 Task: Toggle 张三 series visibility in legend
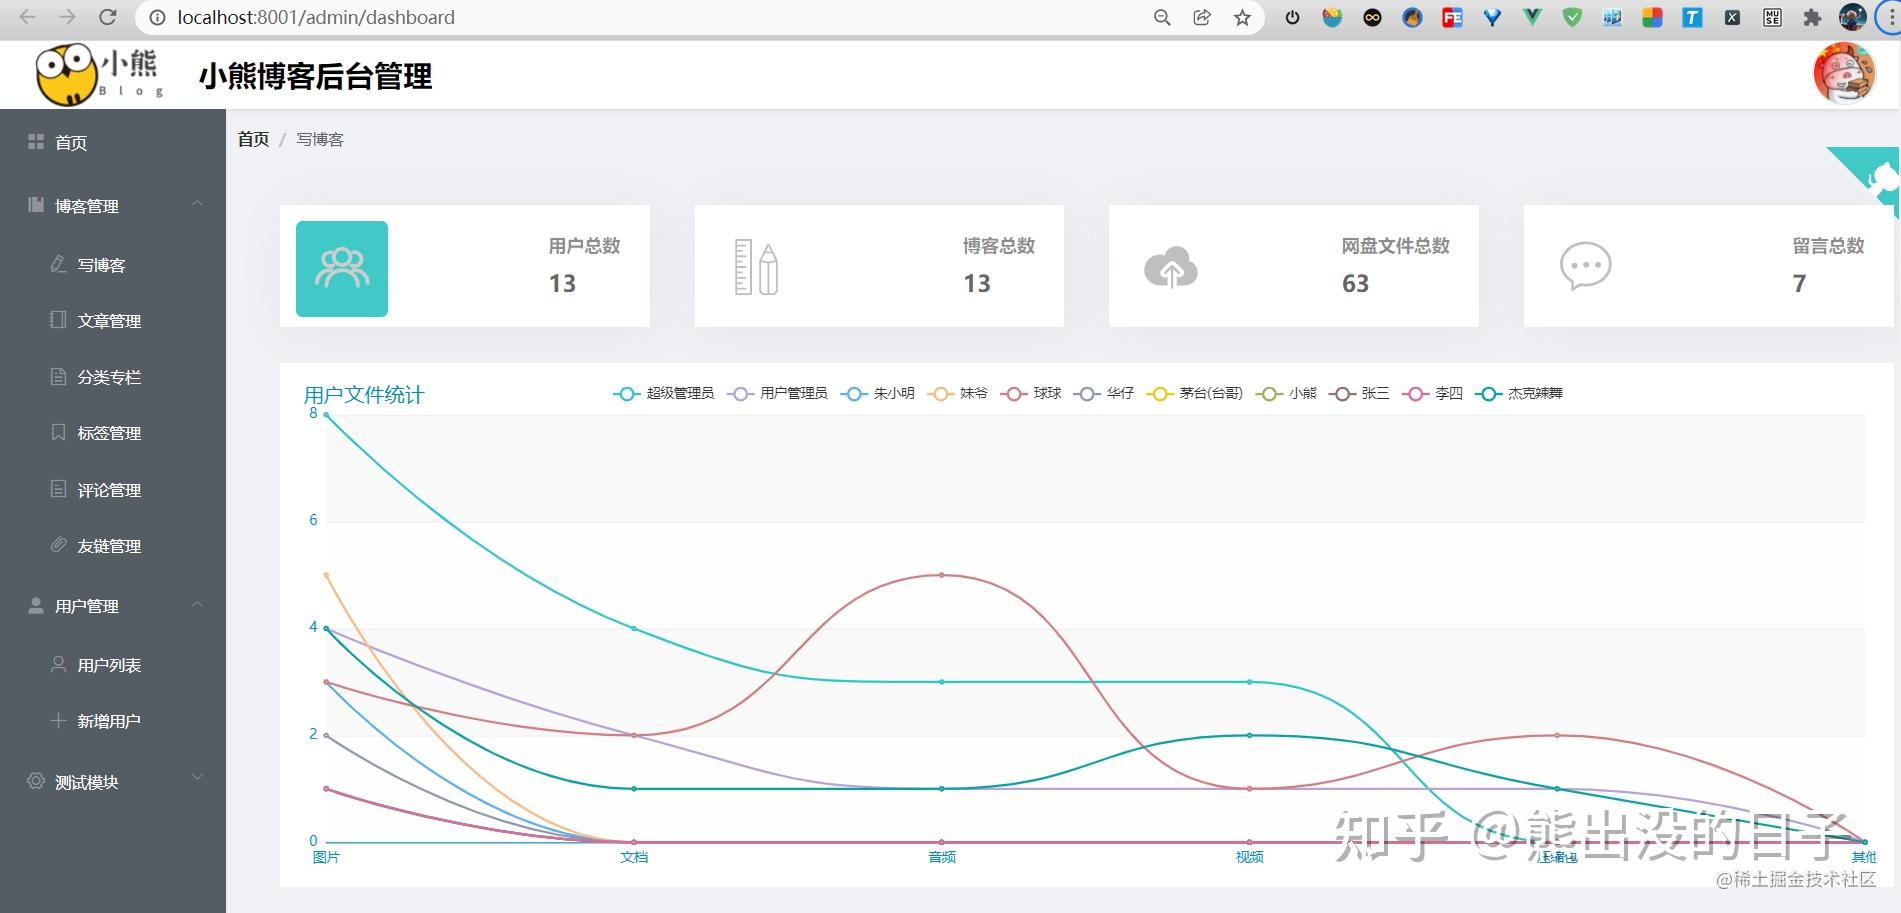tap(1374, 394)
